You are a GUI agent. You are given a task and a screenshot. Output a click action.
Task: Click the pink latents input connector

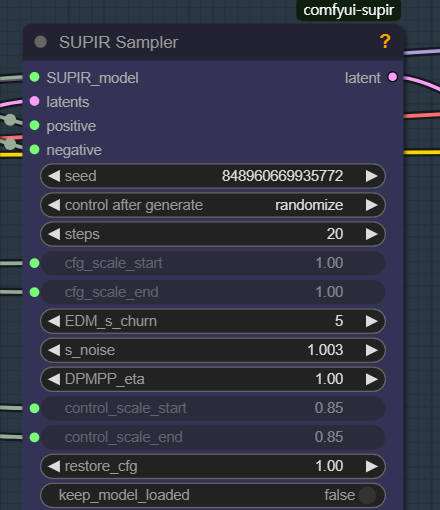pos(35,101)
